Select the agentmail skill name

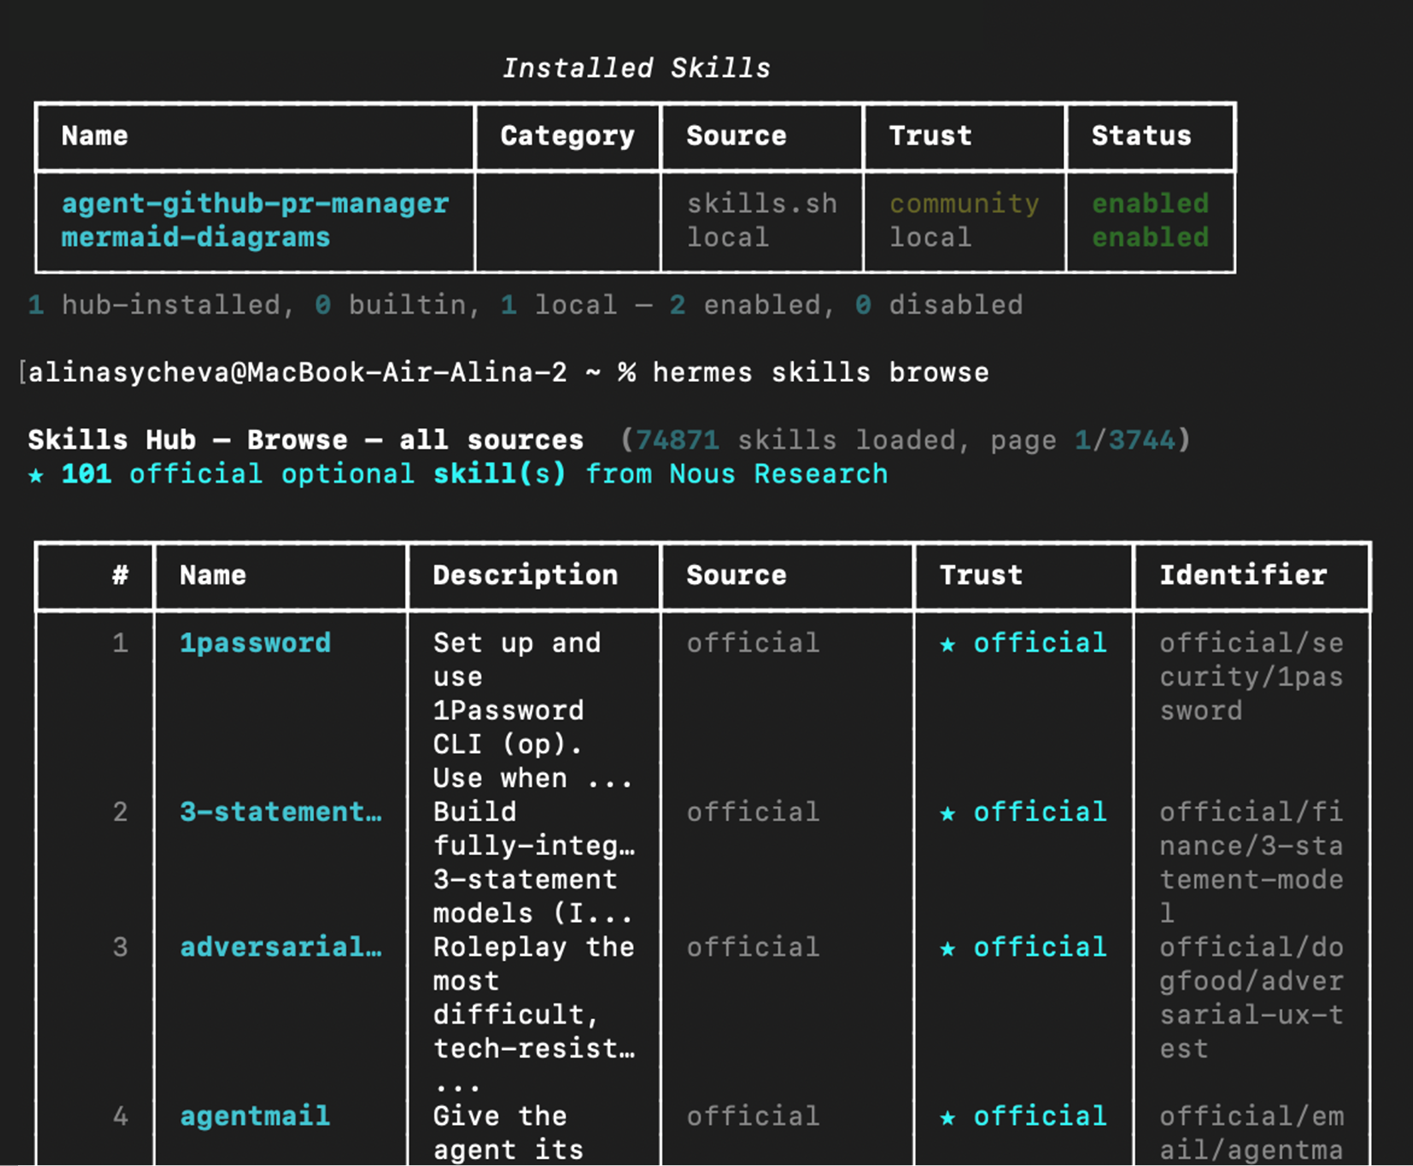click(x=255, y=1115)
